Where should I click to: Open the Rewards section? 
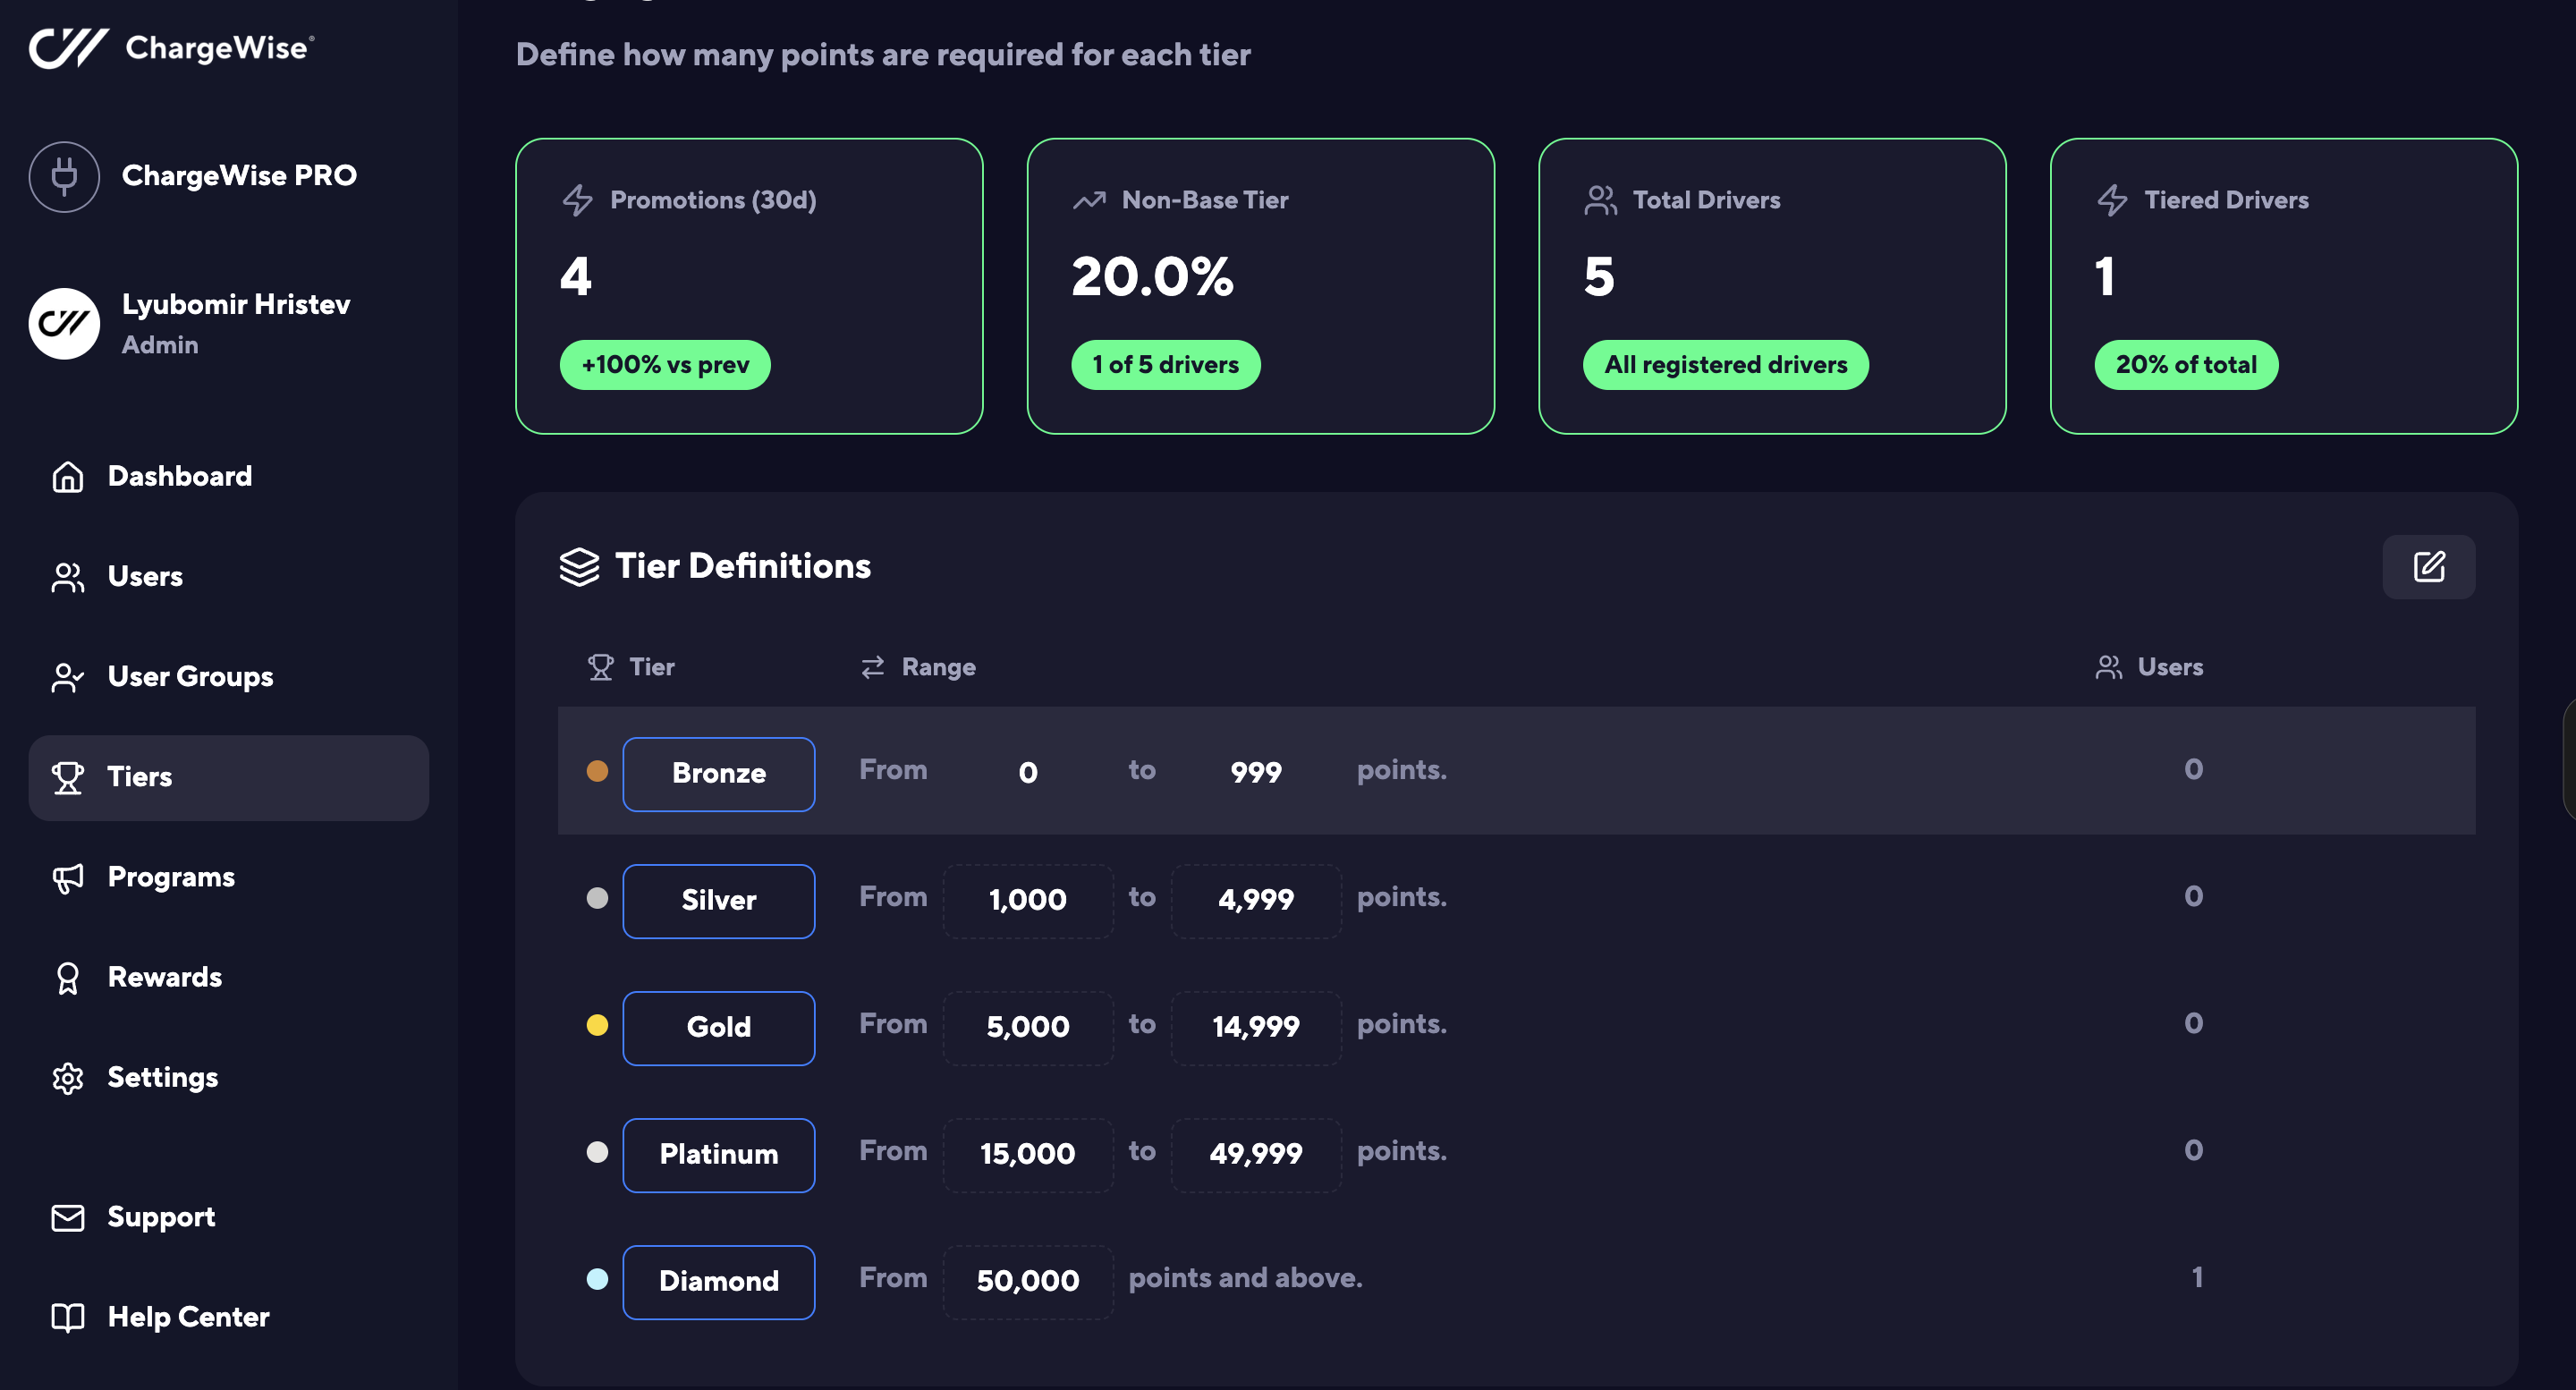(164, 977)
